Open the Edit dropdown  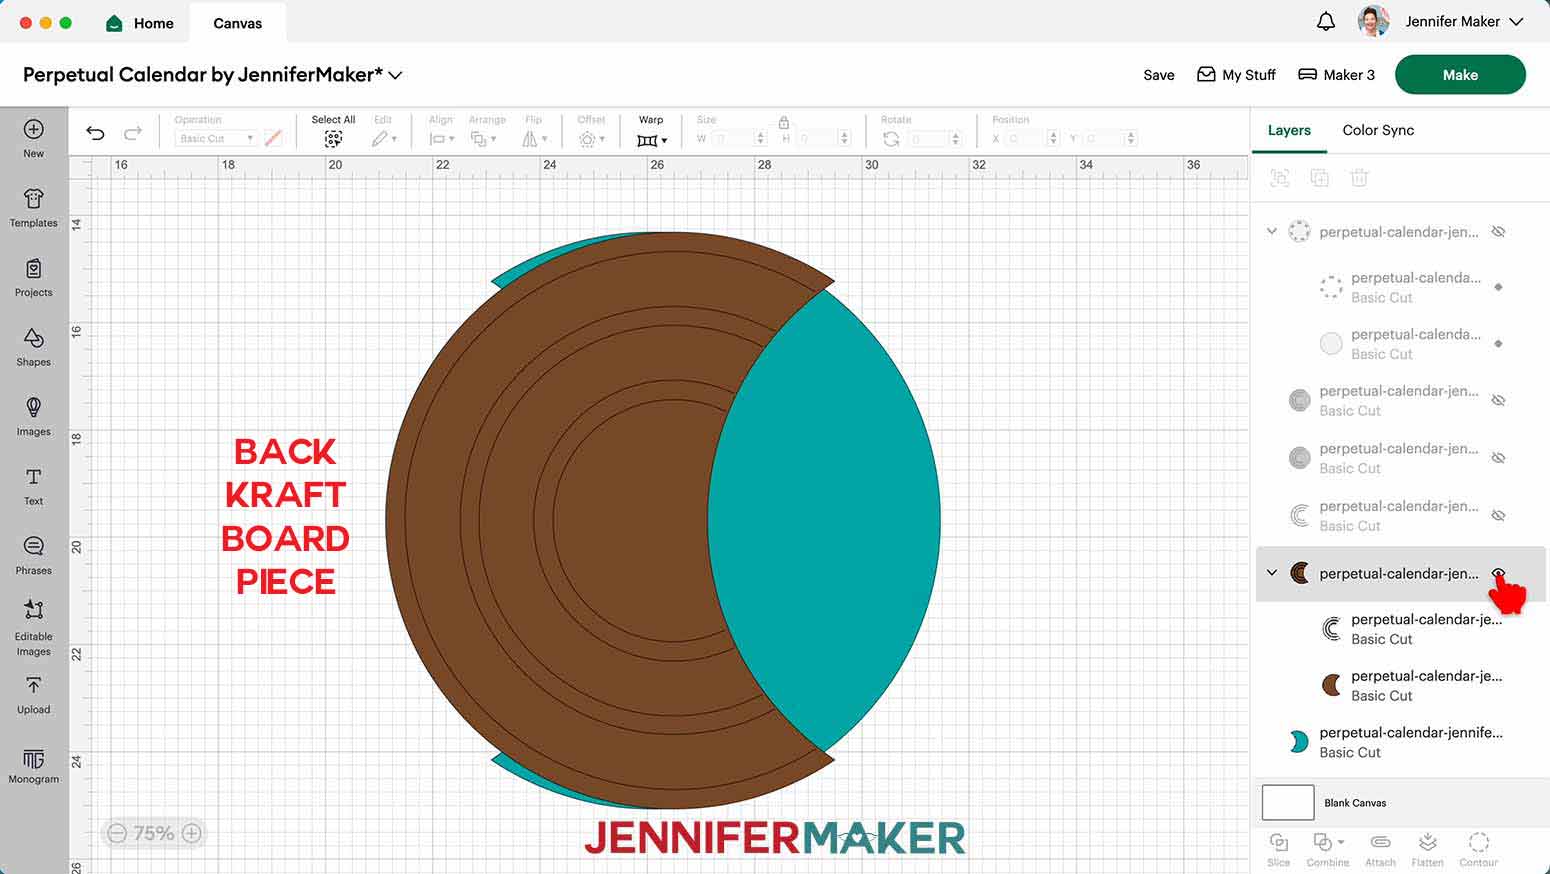(x=384, y=139)
